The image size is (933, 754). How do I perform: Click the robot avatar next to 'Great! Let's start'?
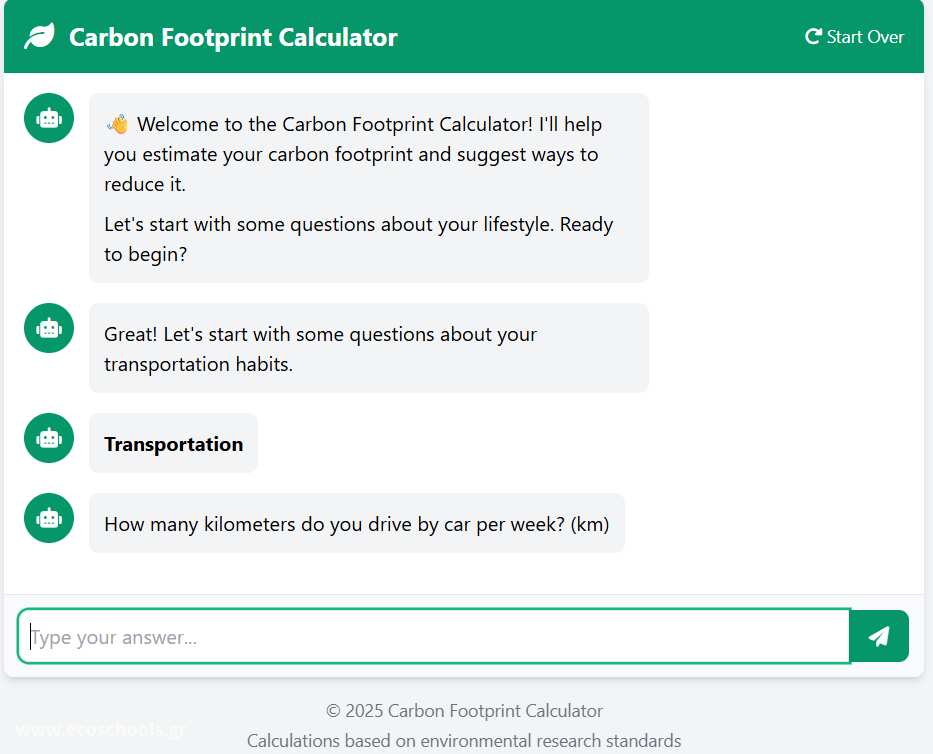pos(49,328)
